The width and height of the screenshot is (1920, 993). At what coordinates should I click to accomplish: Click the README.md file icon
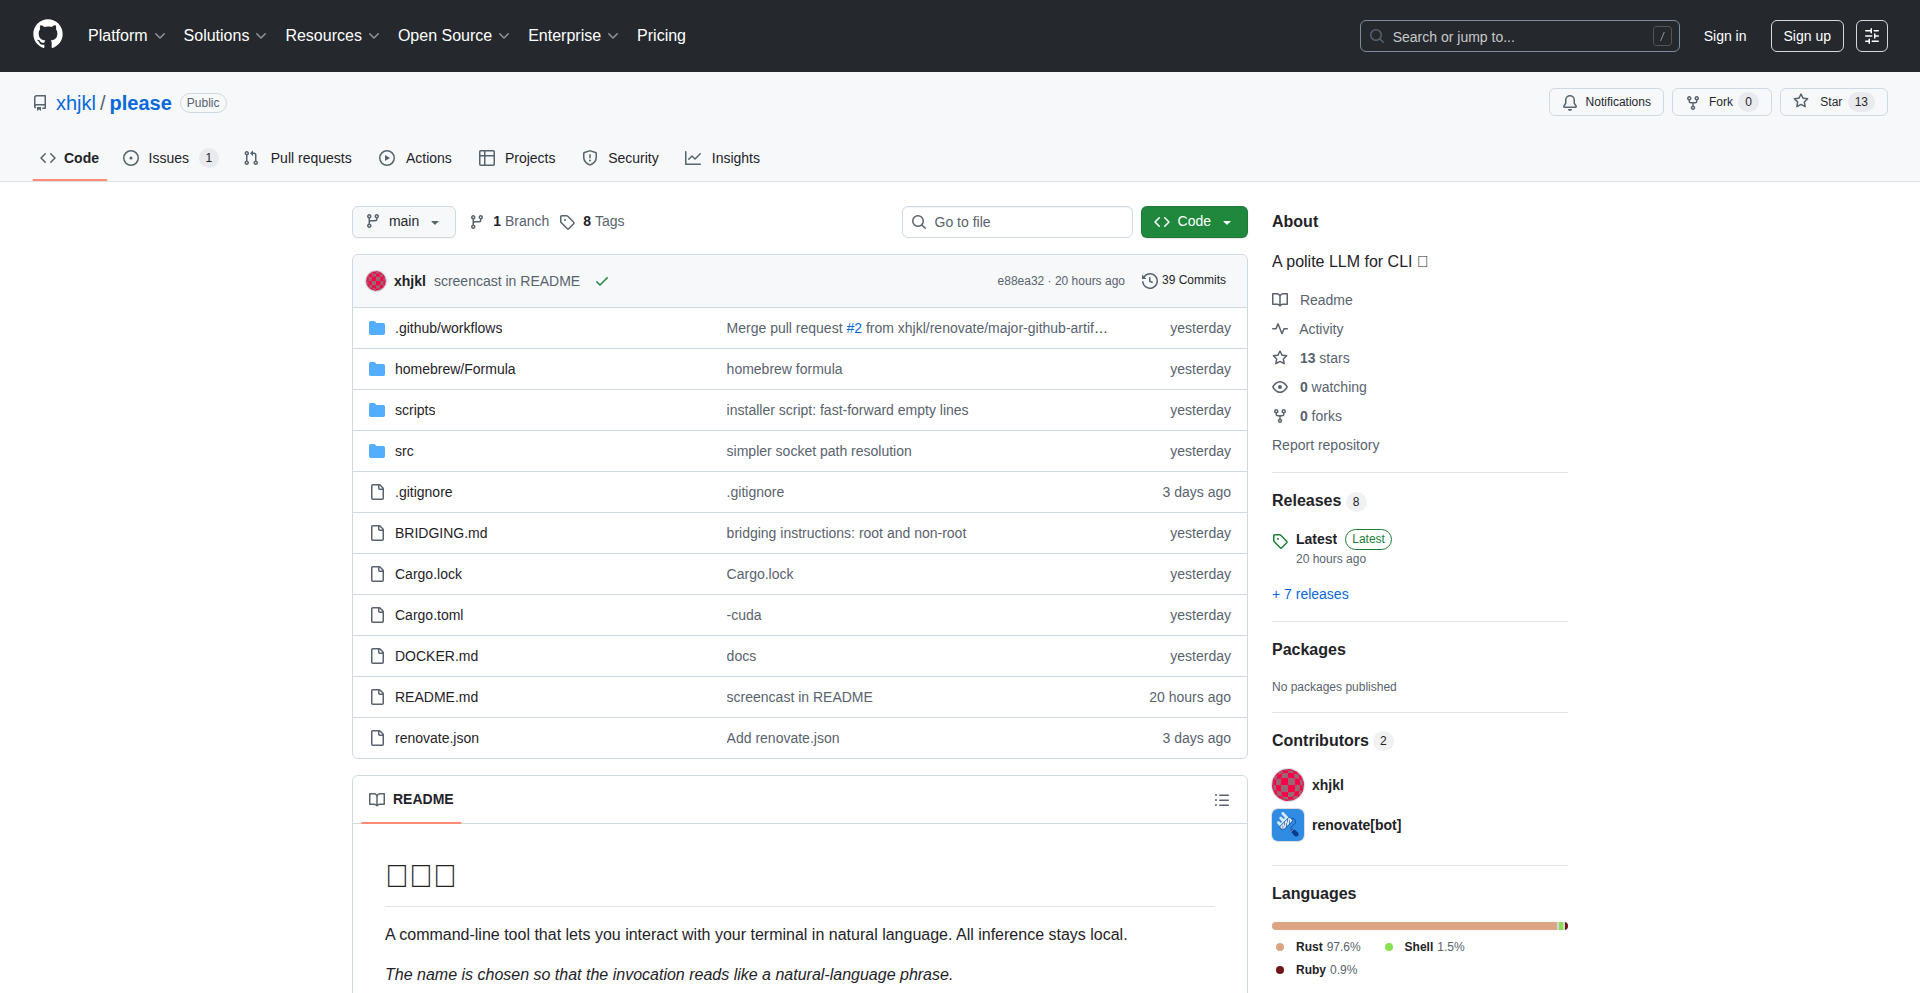click(377, 697)
